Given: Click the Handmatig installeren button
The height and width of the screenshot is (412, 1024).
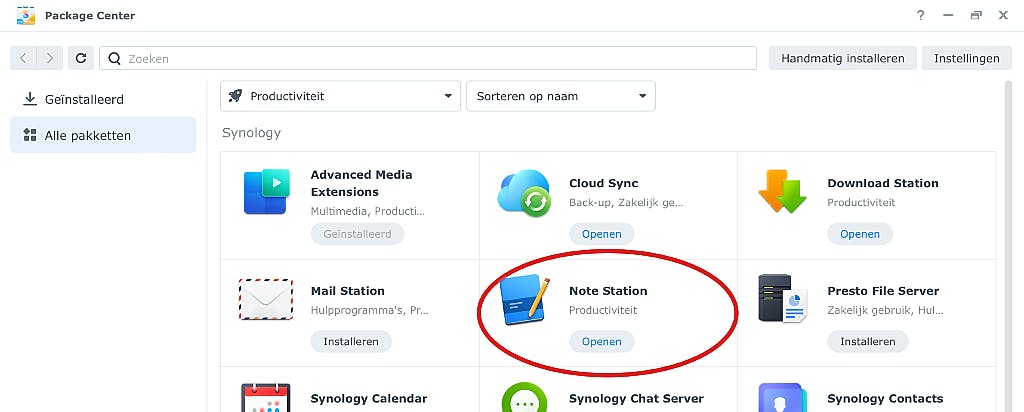Looking at the screenshot, I should (x=842, y=58).
